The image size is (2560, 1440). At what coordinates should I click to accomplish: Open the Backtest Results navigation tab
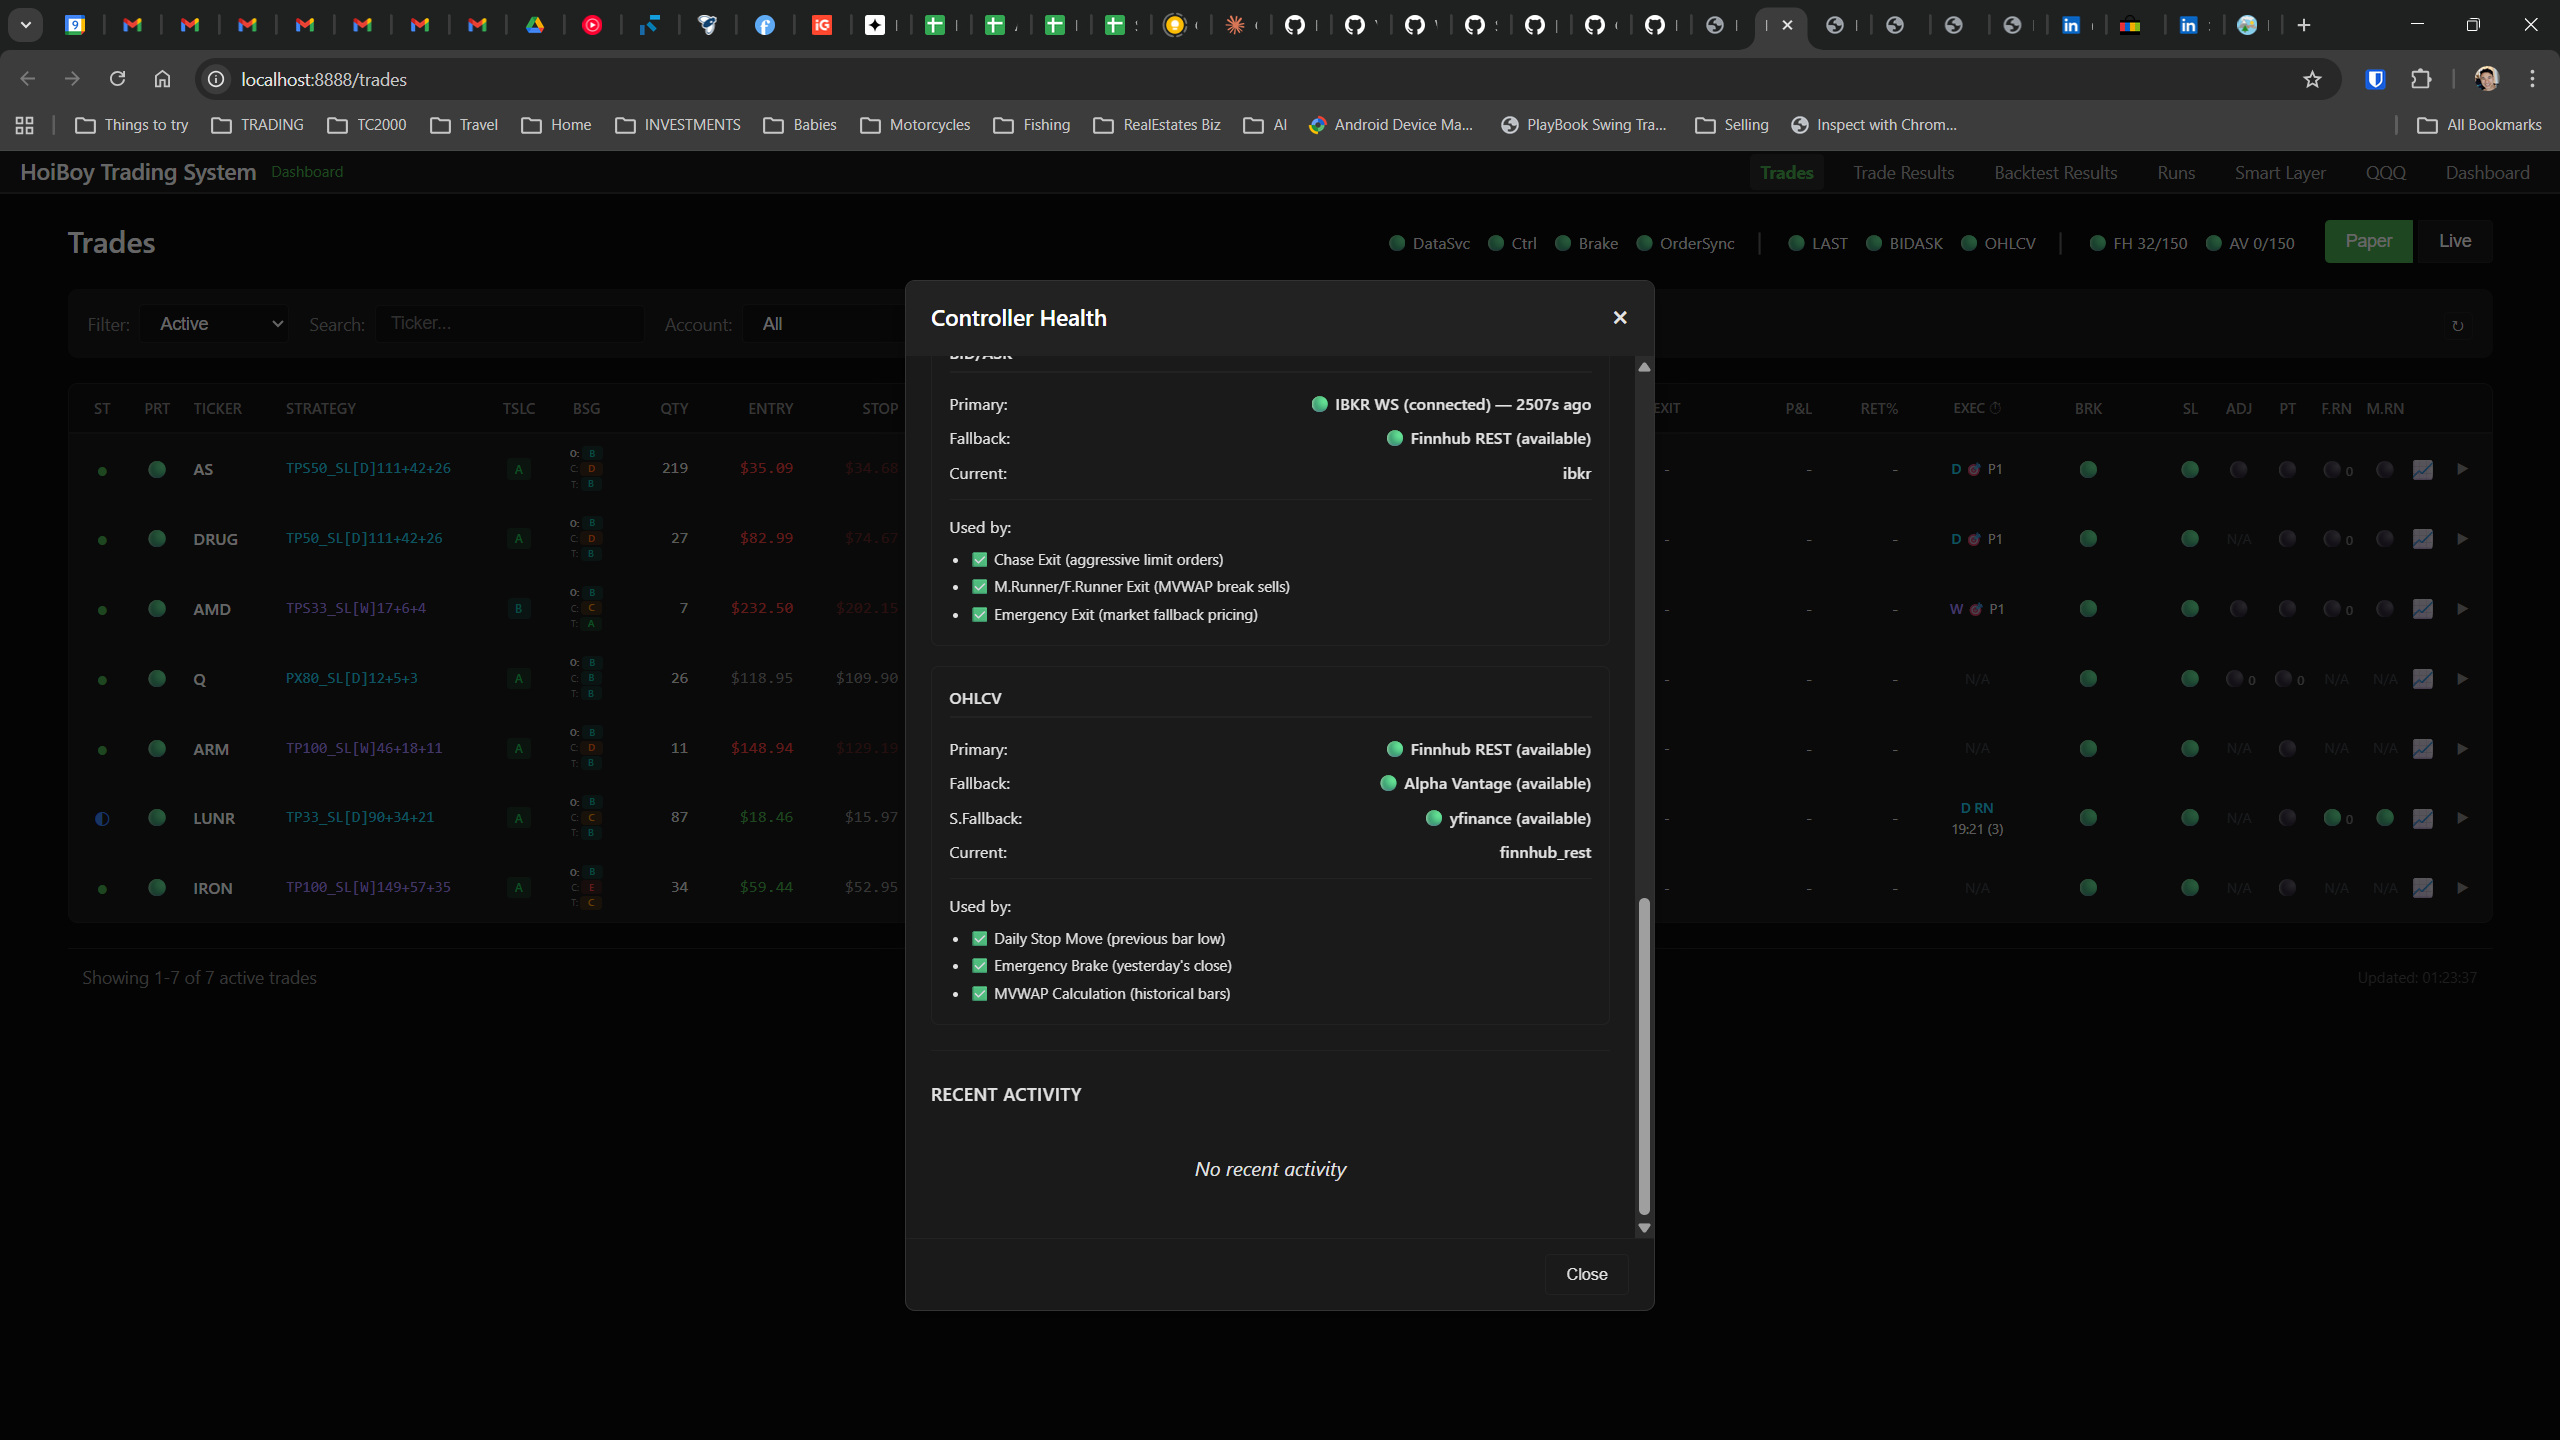click(x=2055, y=173)
